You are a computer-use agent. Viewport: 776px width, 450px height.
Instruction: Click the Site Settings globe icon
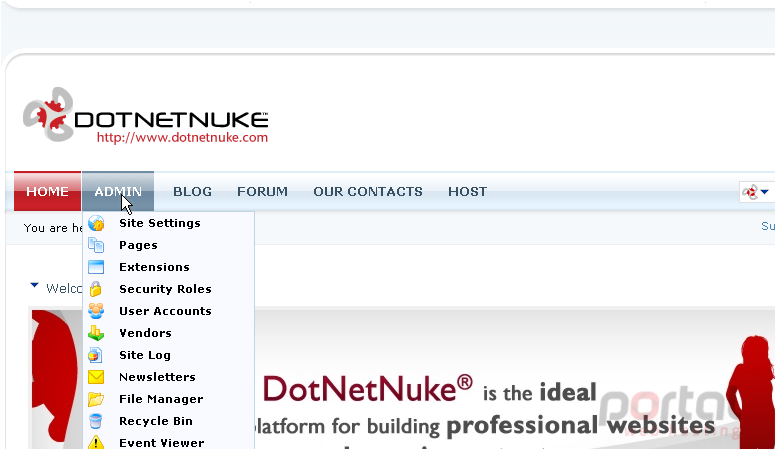tap(96, 223)
